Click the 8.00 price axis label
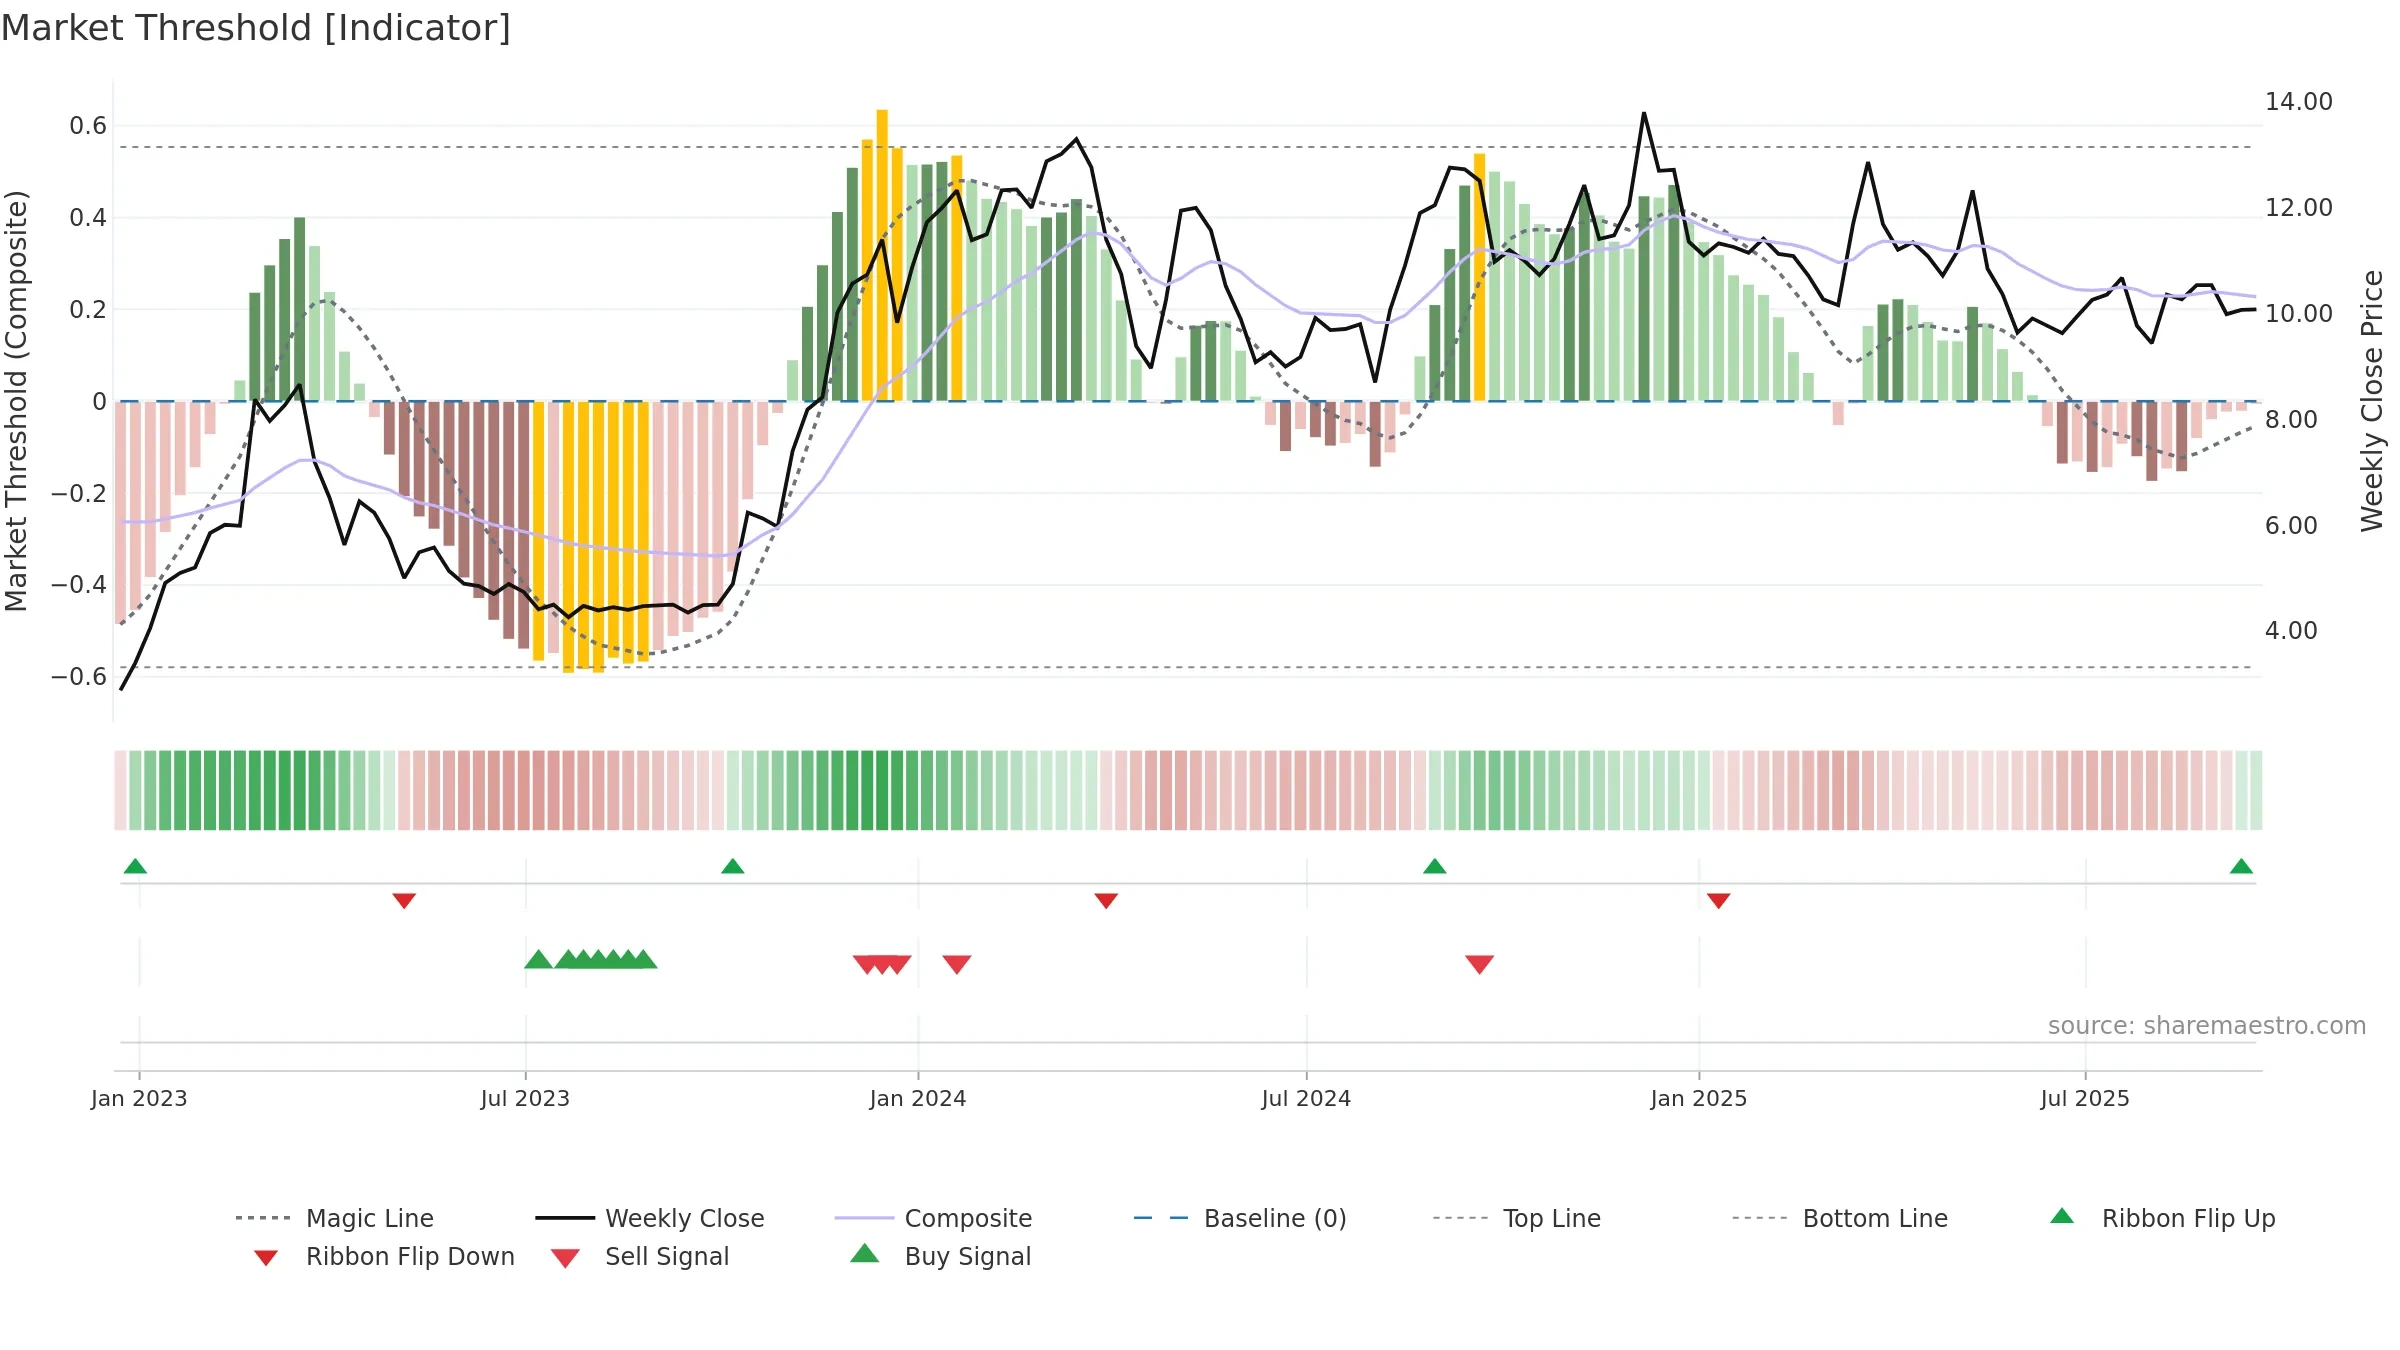2400x1350 pixels. (x=2291, y=419)
